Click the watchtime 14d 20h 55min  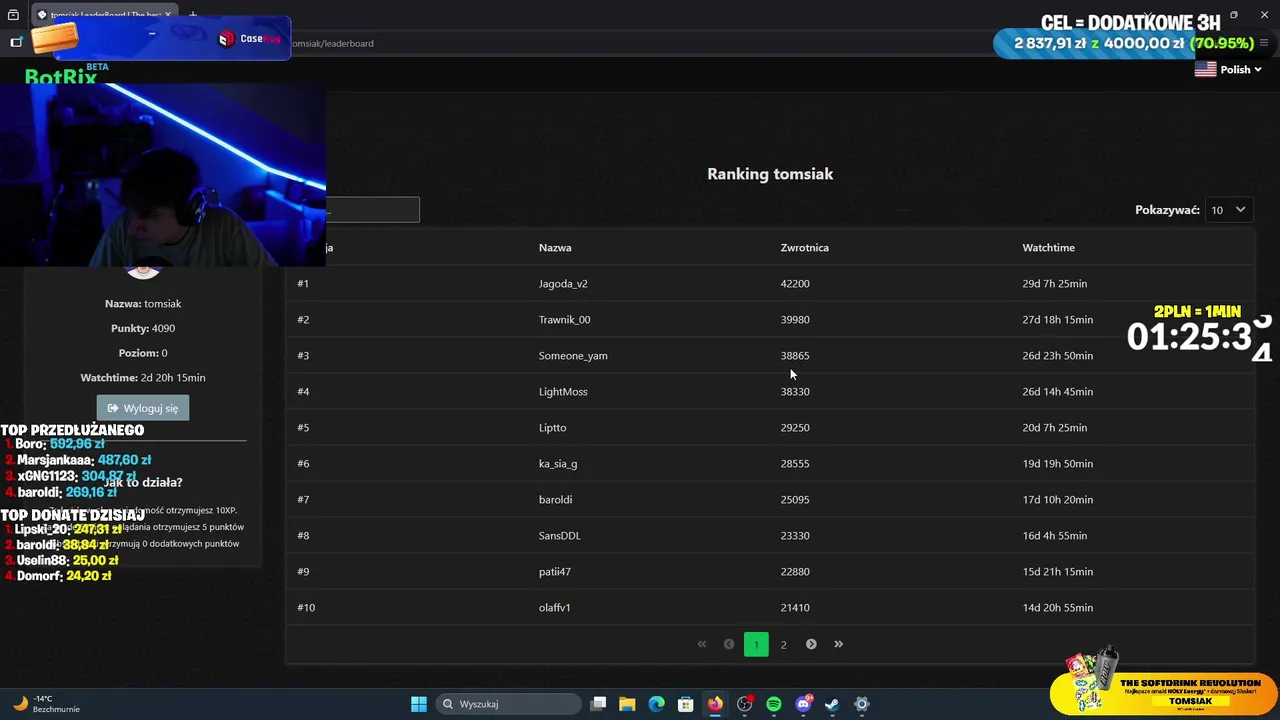tap(1057, 607)
